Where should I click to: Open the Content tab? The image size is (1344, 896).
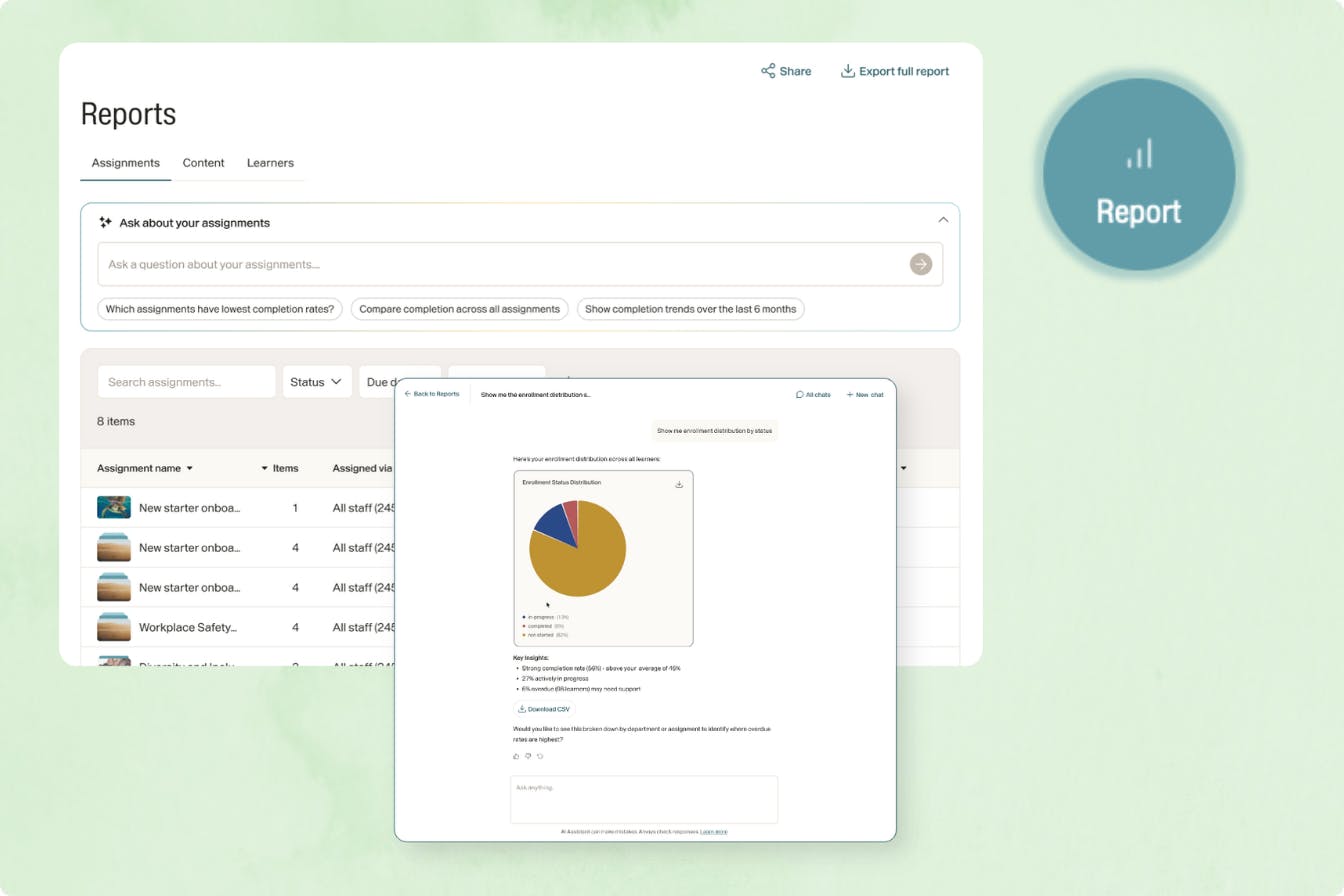point(203,163)
